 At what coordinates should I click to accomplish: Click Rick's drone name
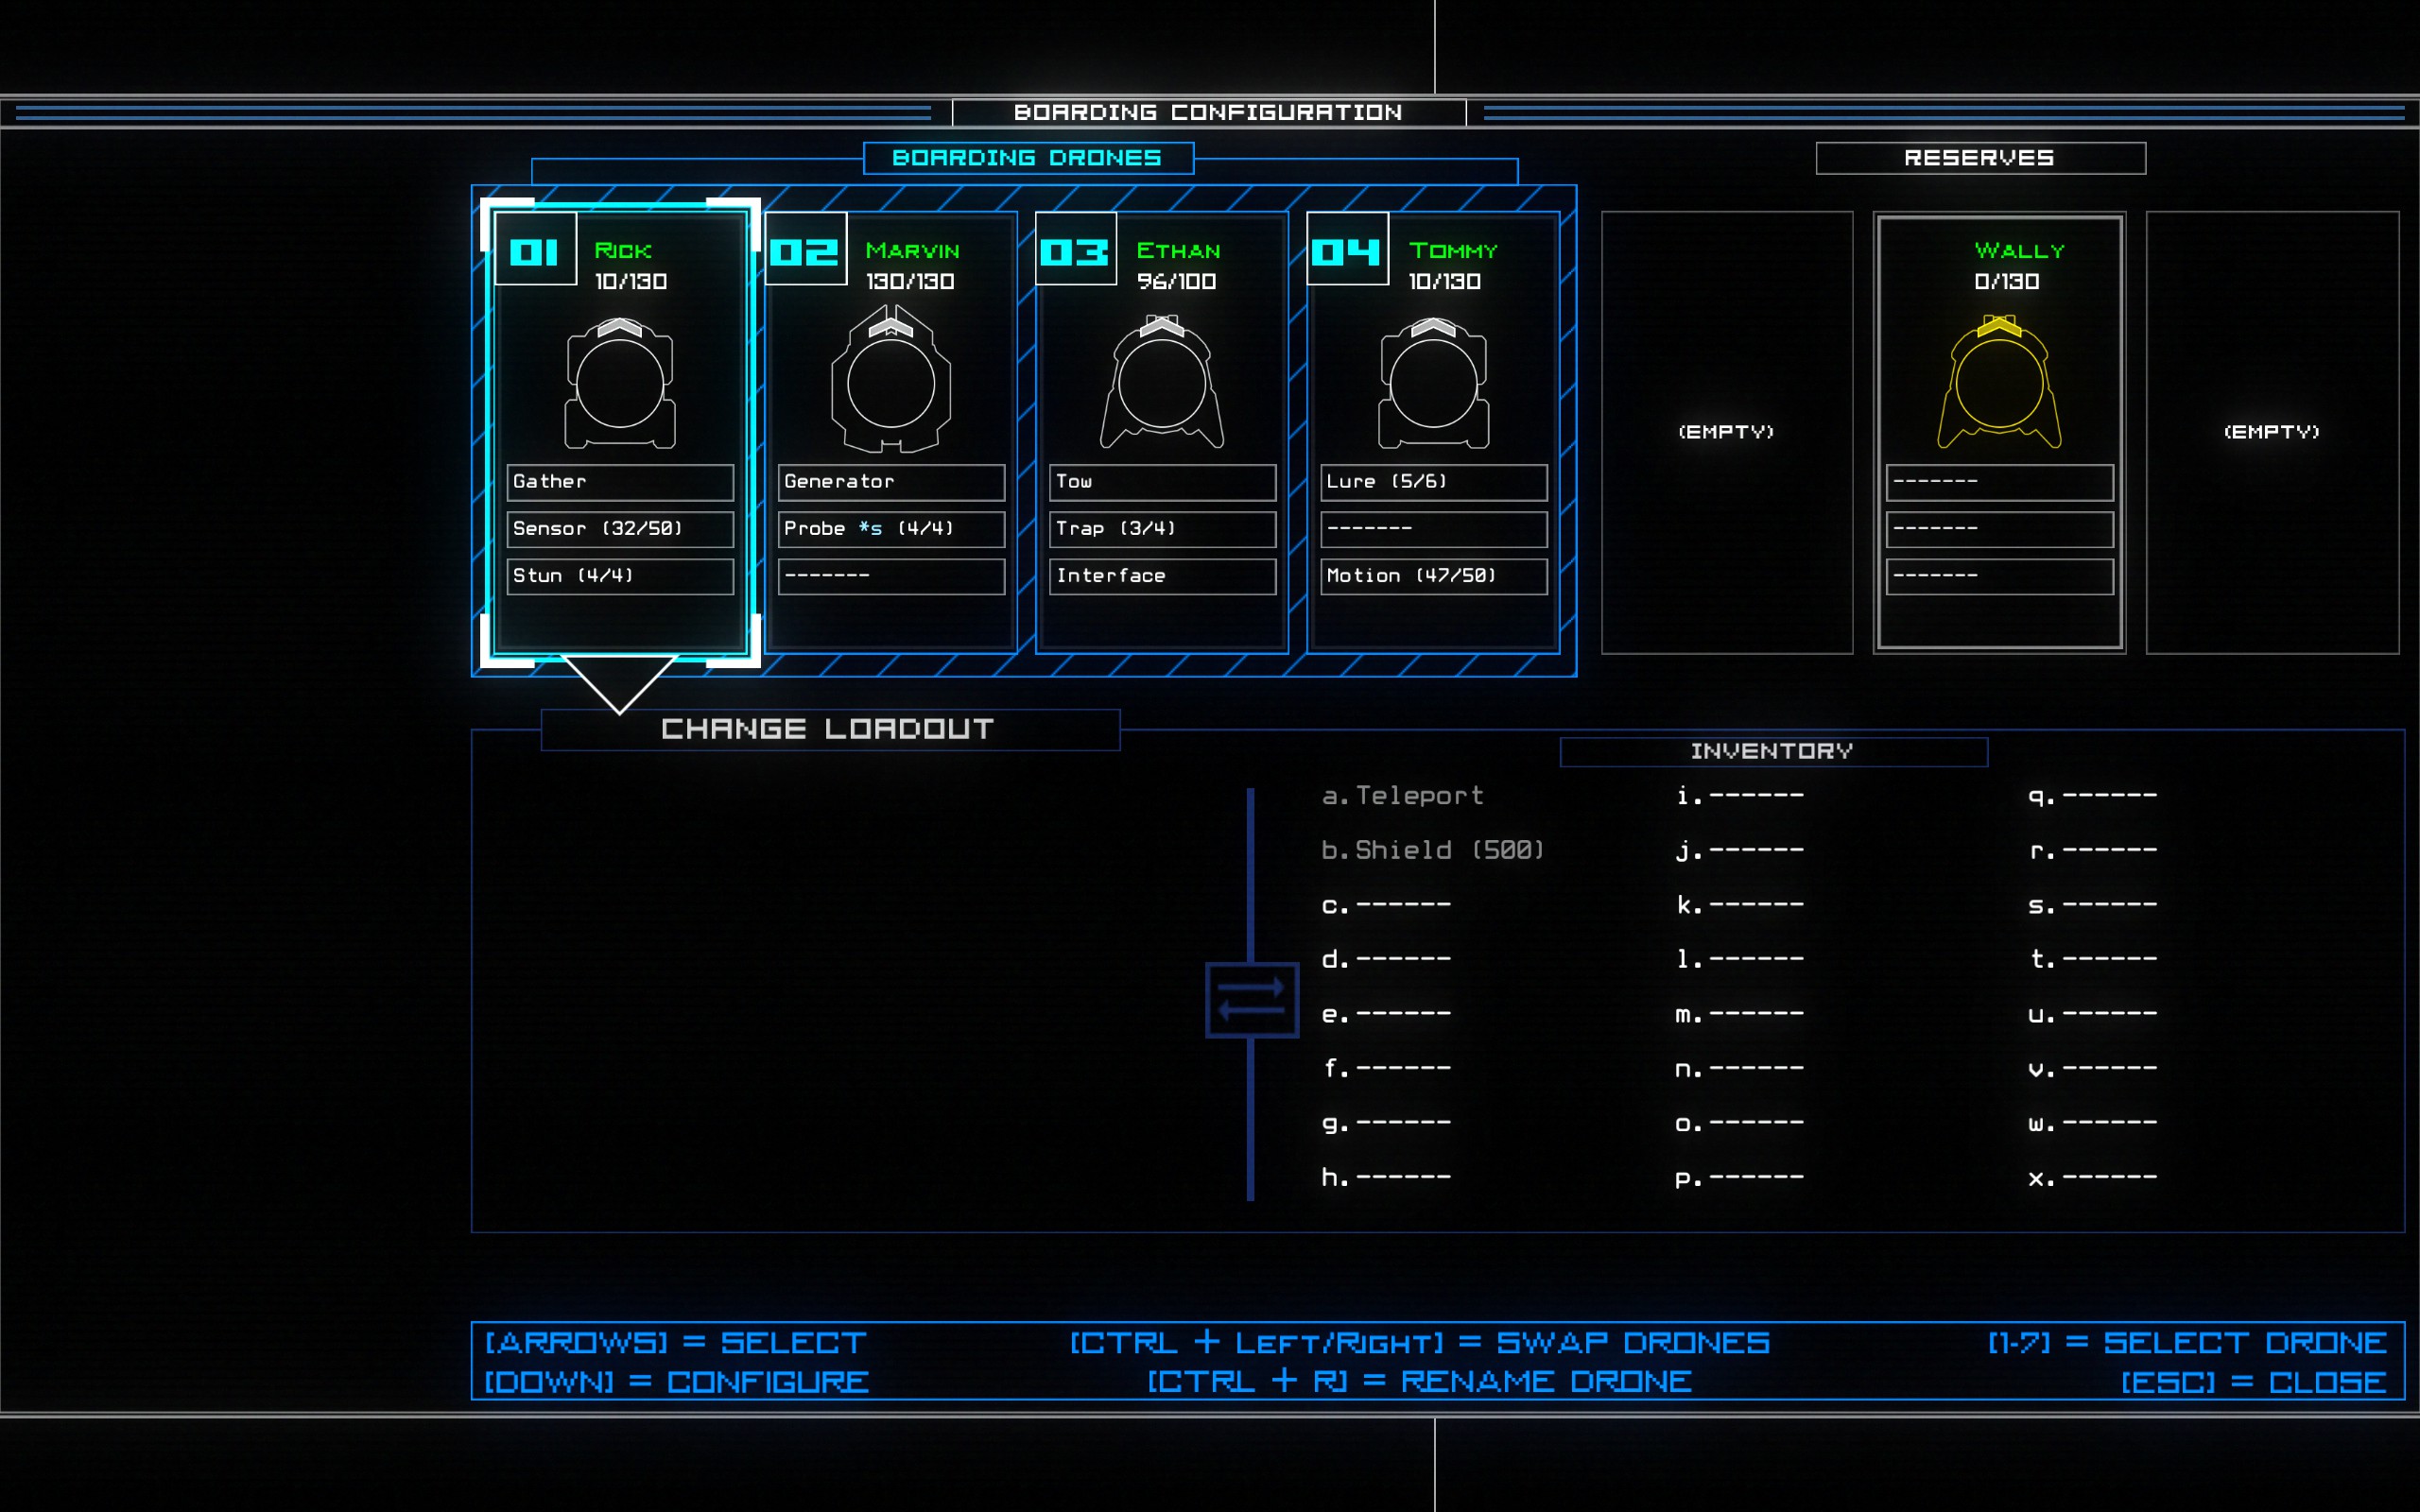(623, 250)
